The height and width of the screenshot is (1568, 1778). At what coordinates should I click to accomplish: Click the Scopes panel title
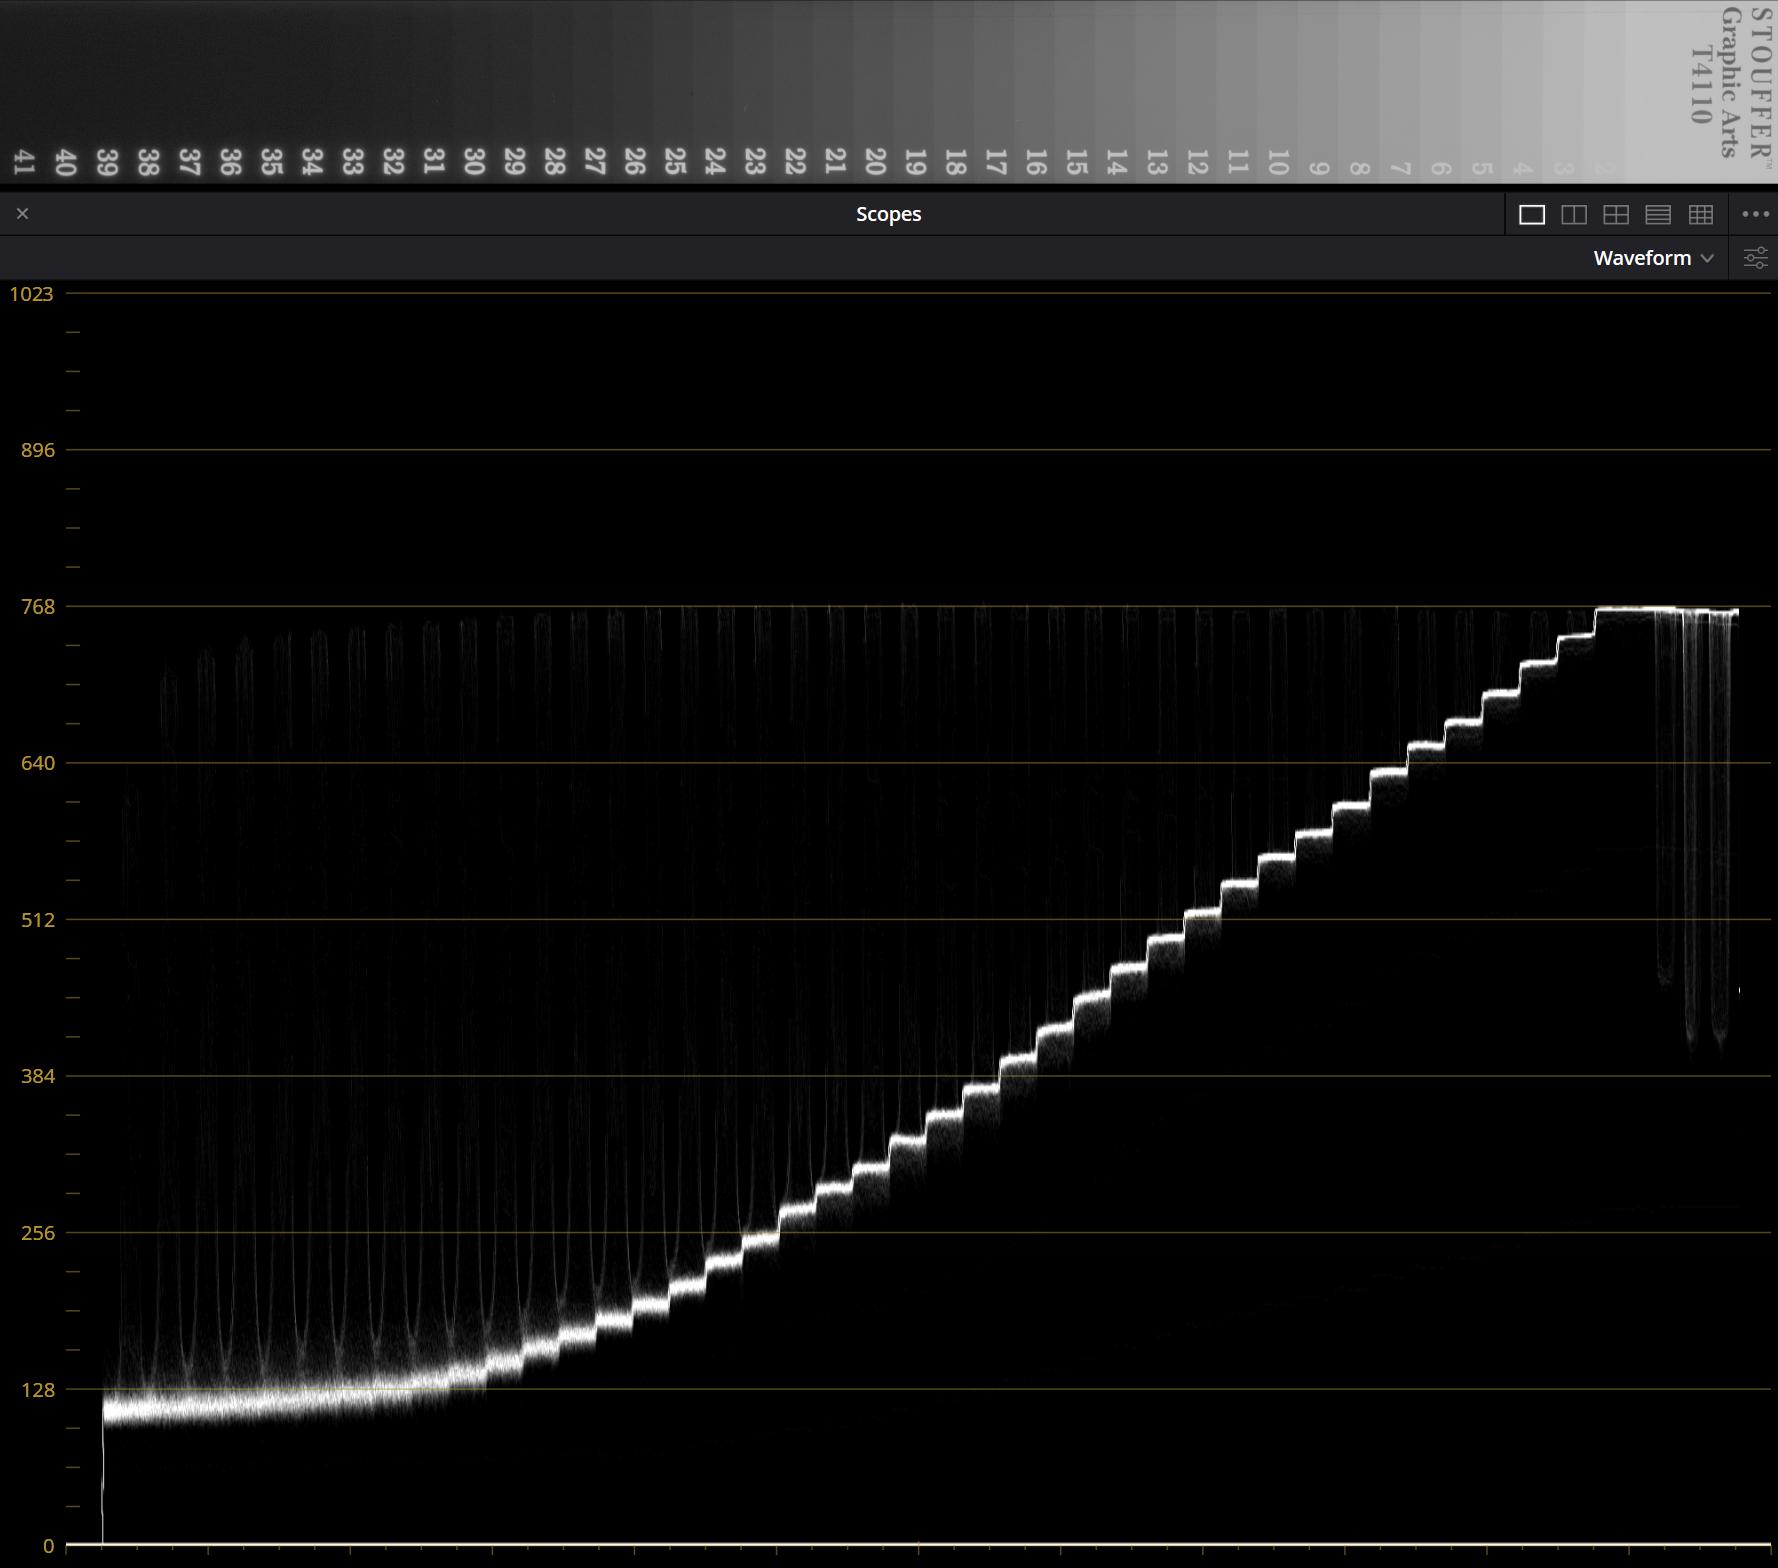click(888, 214)
